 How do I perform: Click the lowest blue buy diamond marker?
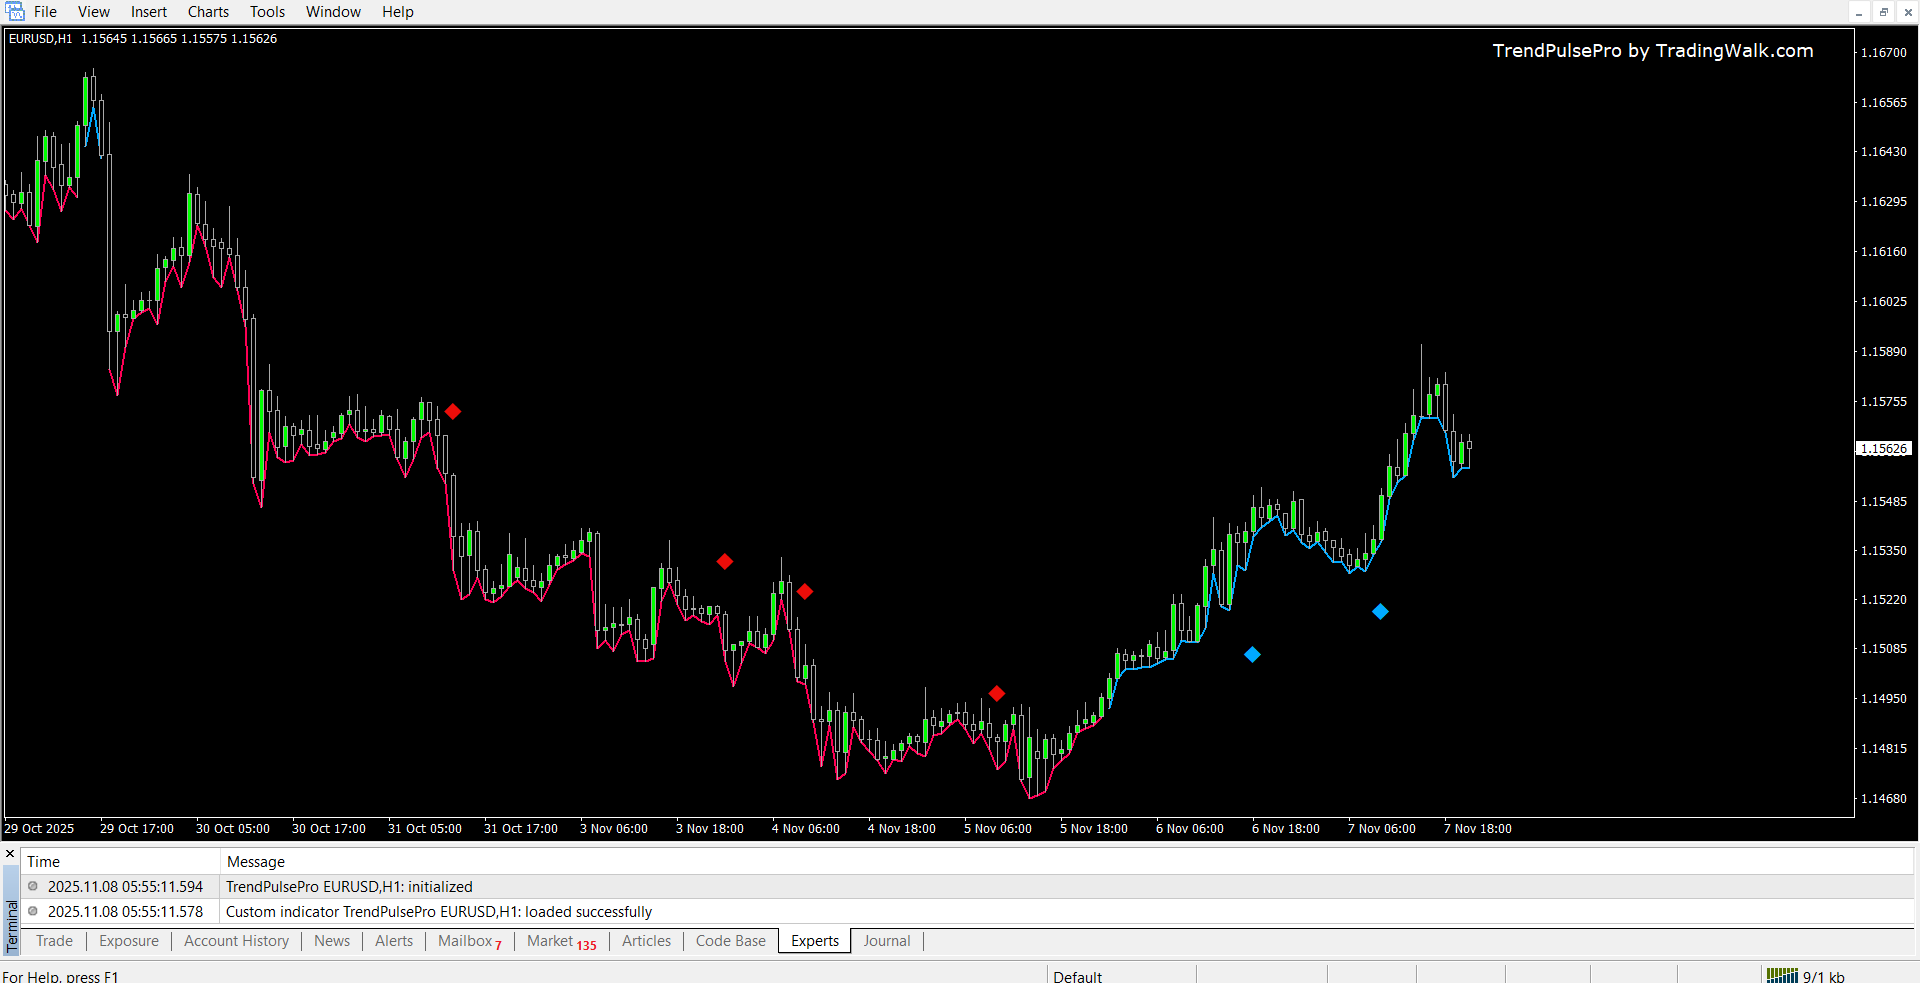pyautogui.click(x=1252, y=655)
